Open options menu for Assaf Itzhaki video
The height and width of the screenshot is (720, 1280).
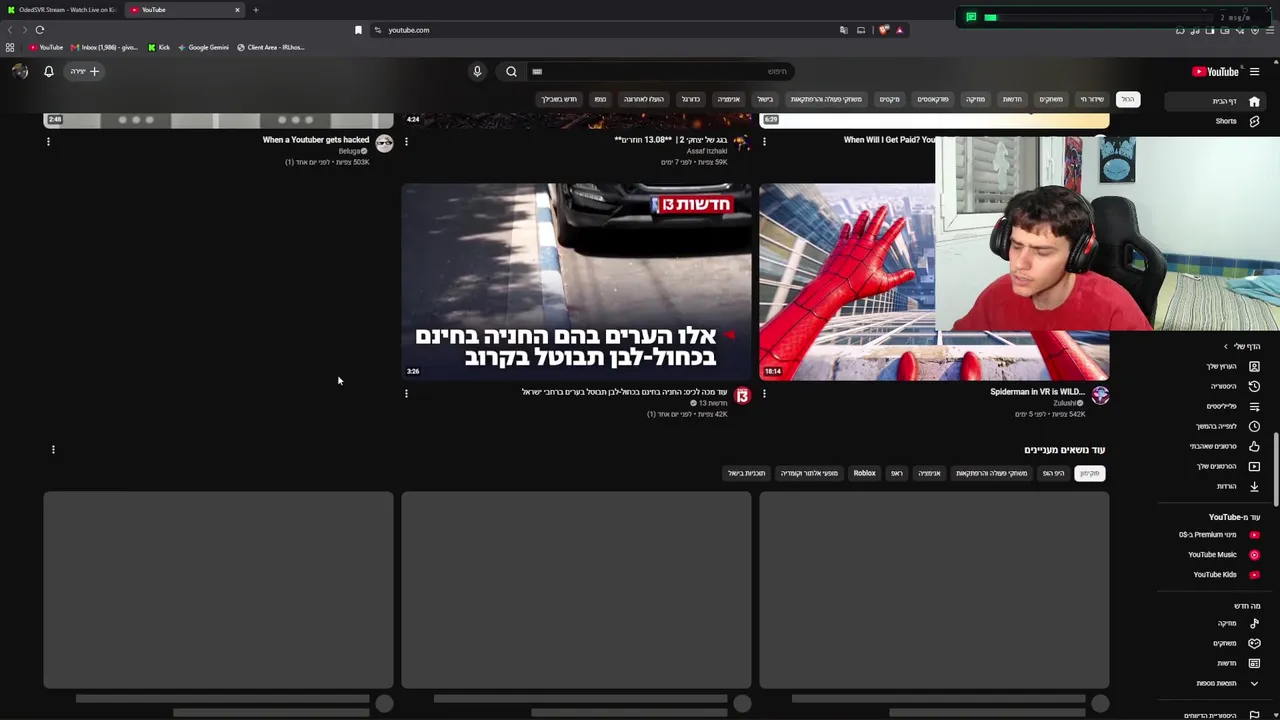point(406,141)
